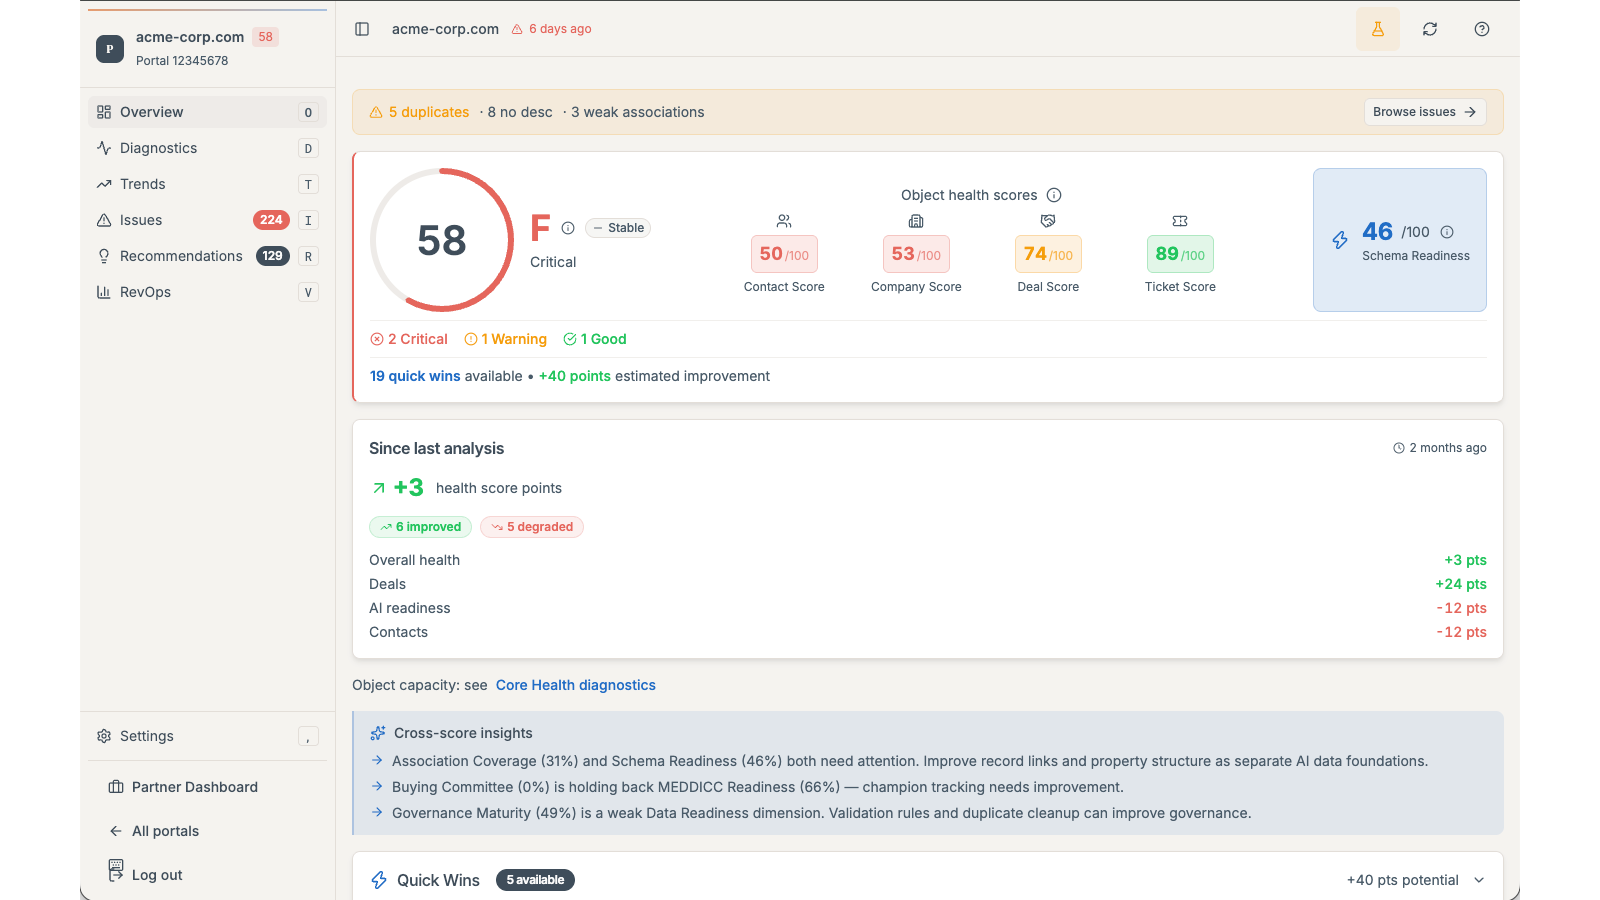Click the 1 Good status label
This screenshot has width=1600, height=900.
click(x=595, y=339)
